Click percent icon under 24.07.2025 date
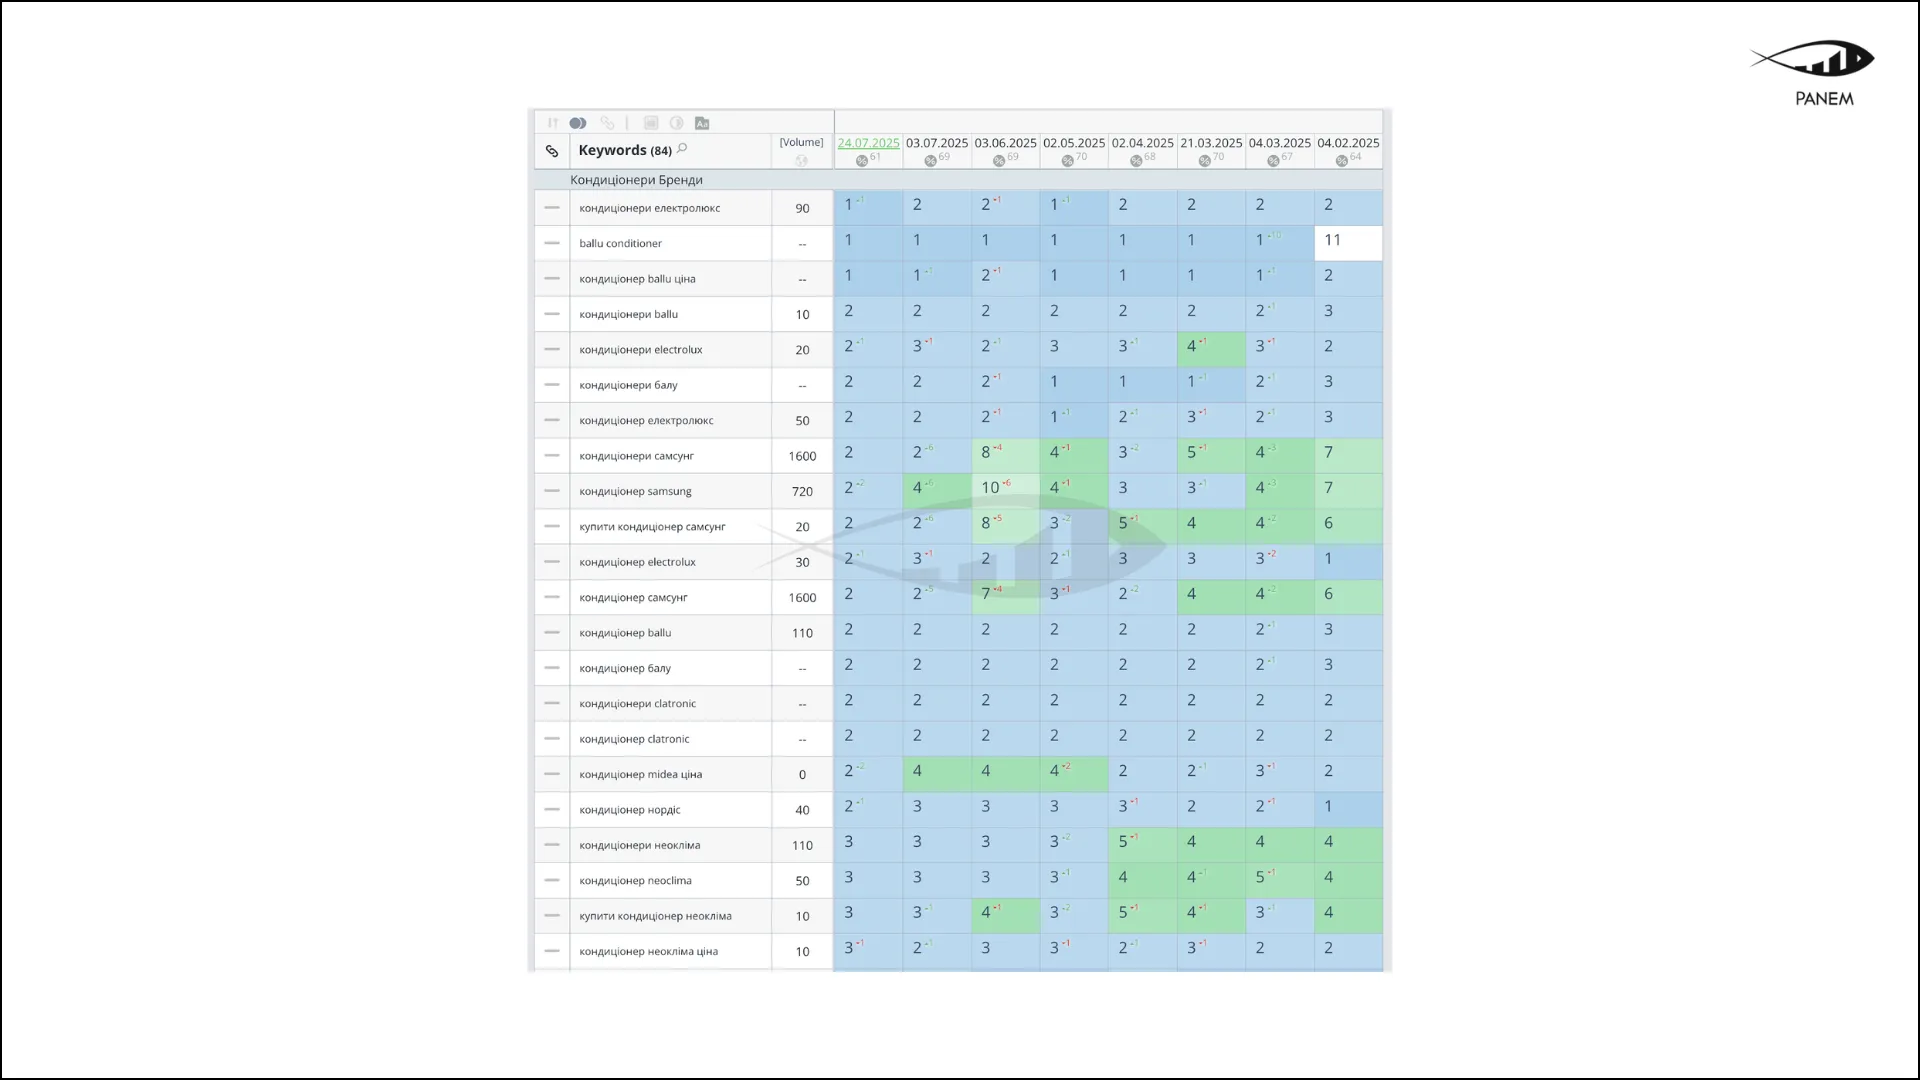This screenshot has height=1080, width=1920. tap(862, 160)
